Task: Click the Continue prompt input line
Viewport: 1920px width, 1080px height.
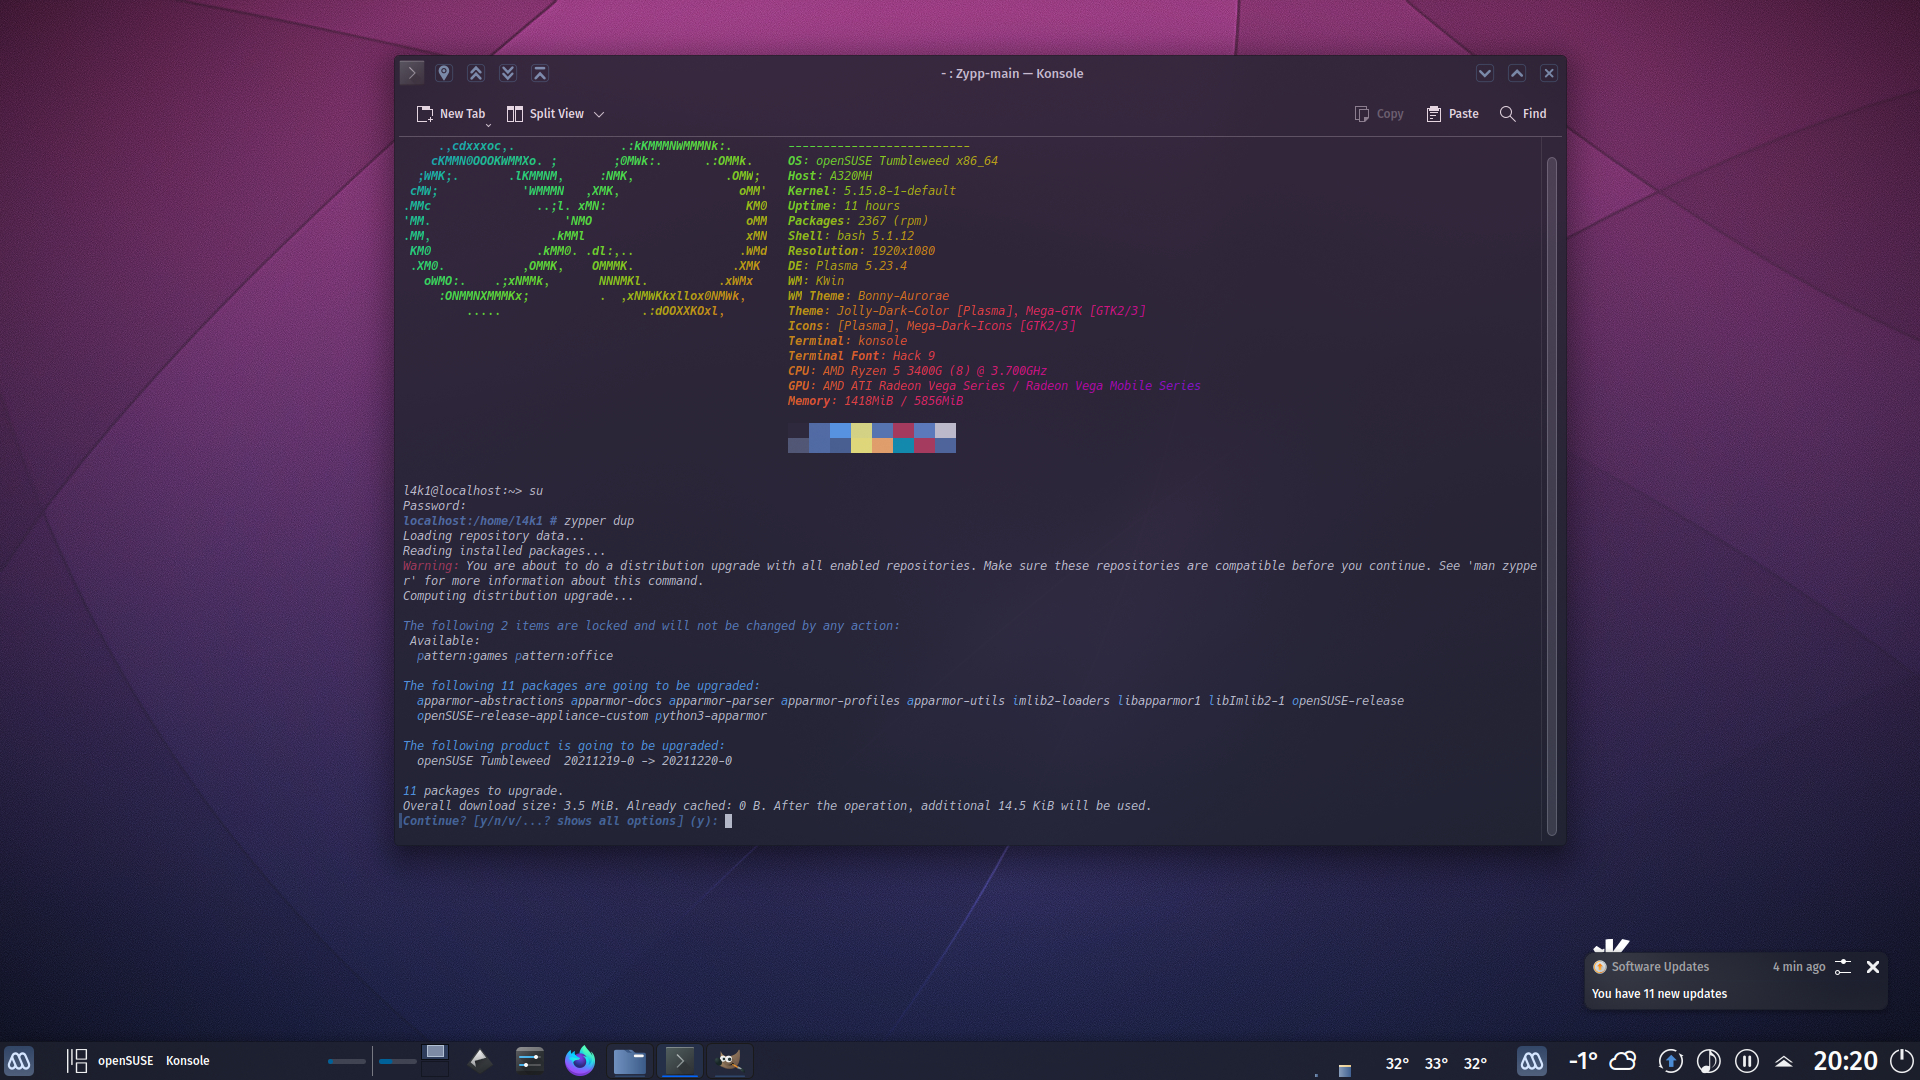Action: [565, 821]
